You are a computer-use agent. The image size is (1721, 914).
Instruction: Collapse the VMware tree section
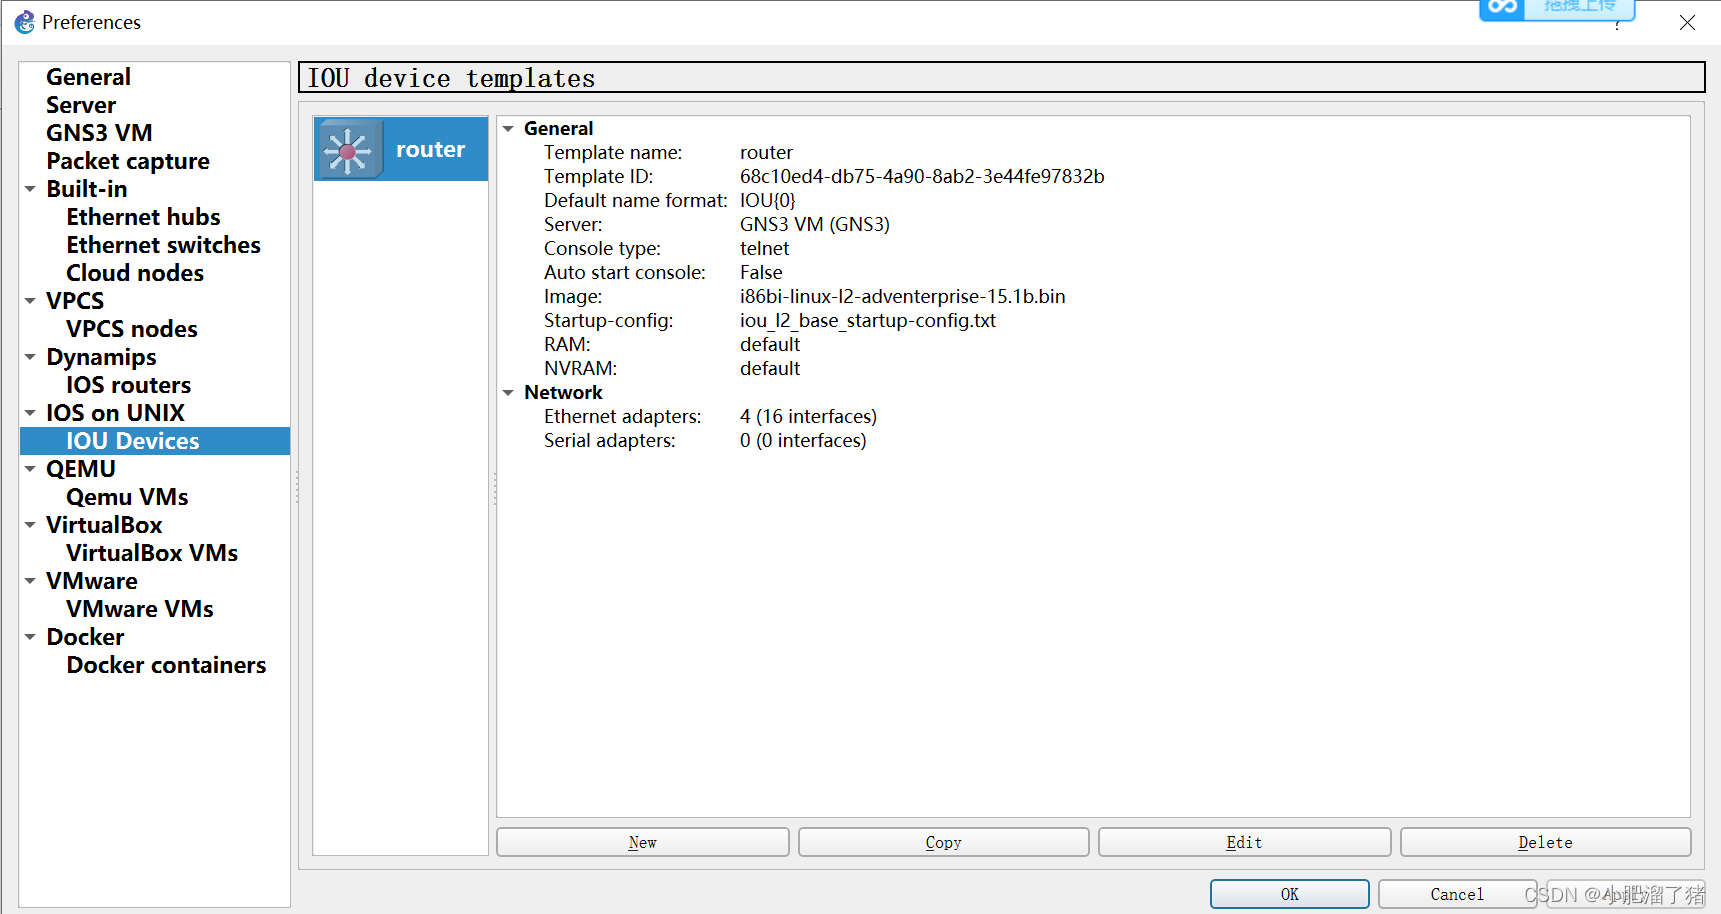coord(30,581)
